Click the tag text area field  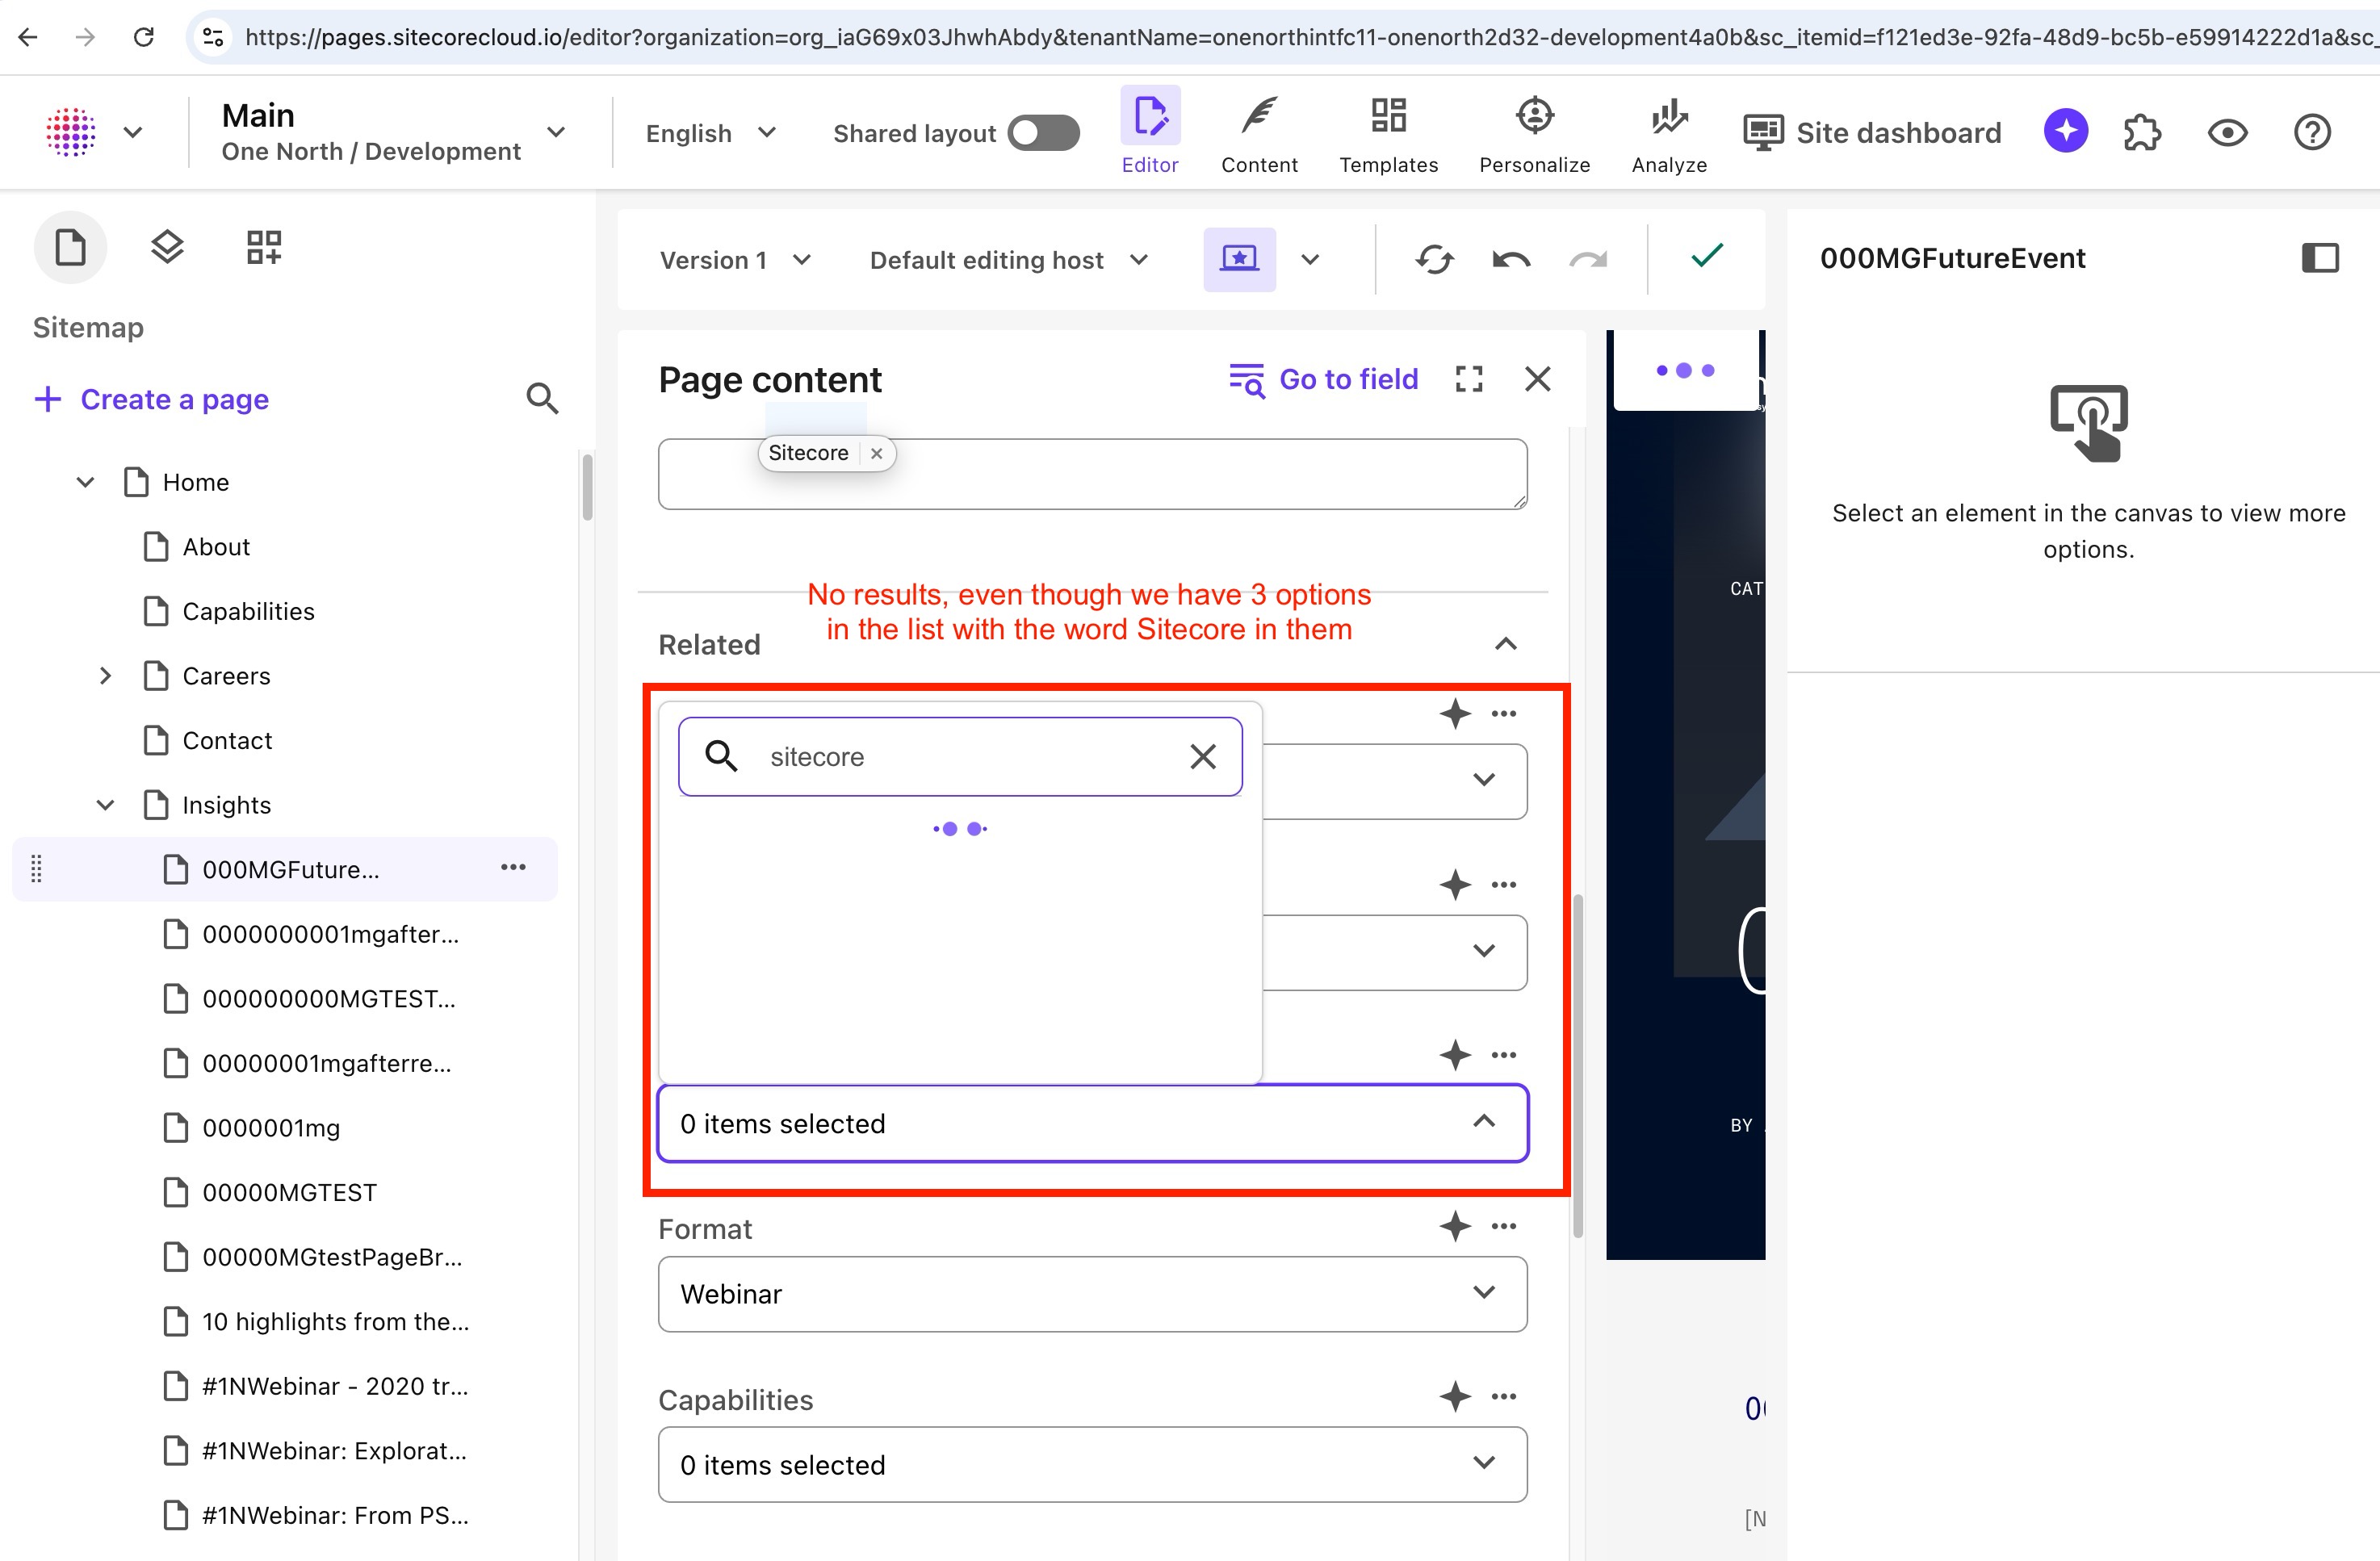click(x=1092, y=474)
